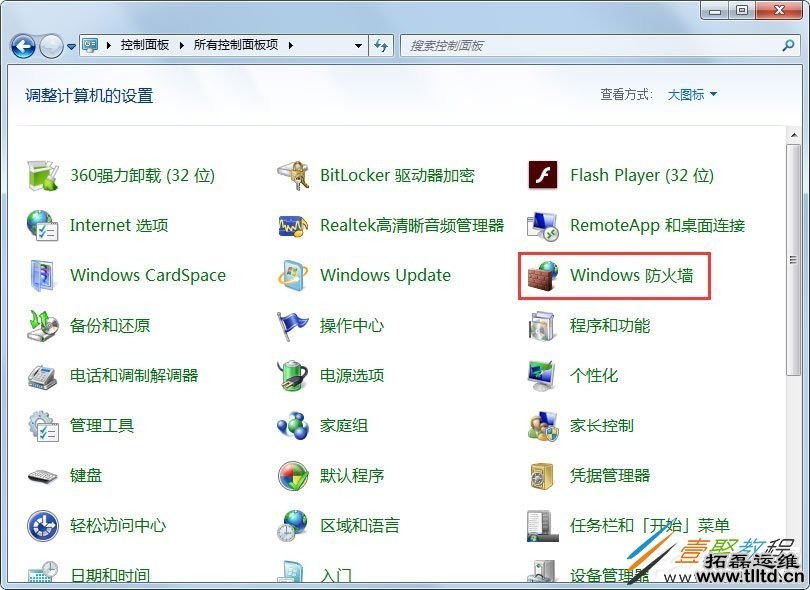Open Windows 防火墙 settings
Screen dimensions: 810x590
[x=632, y=275]
